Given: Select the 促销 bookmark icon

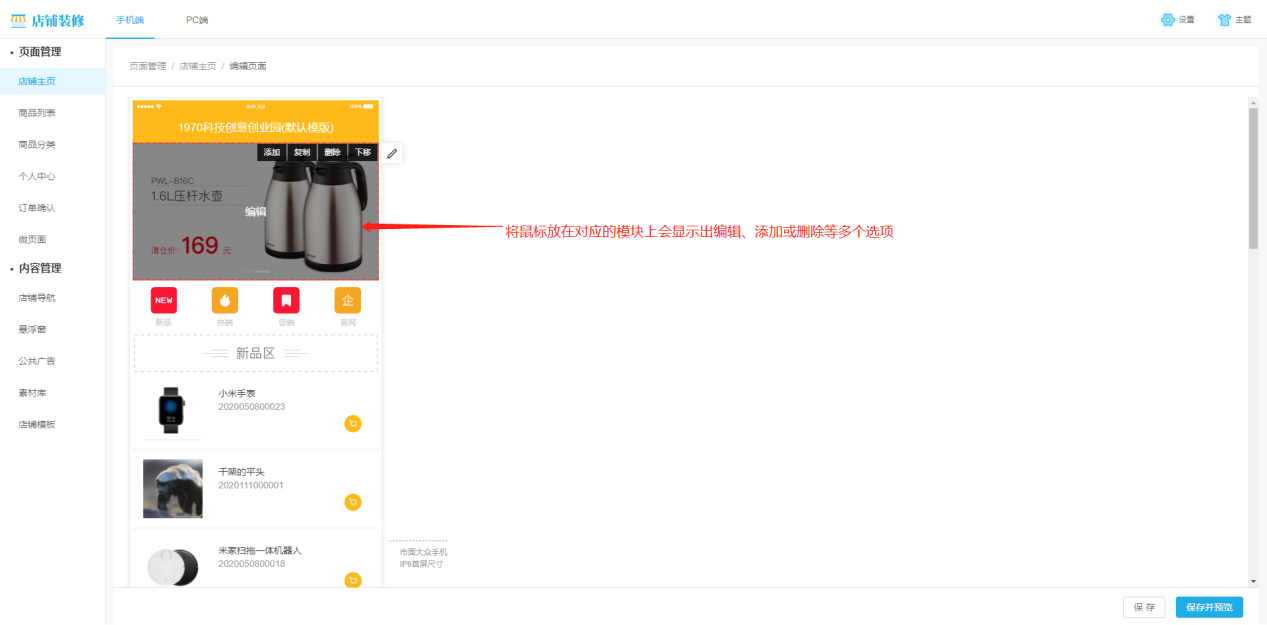Looking at the screenshot, I should tap(286, 299).
